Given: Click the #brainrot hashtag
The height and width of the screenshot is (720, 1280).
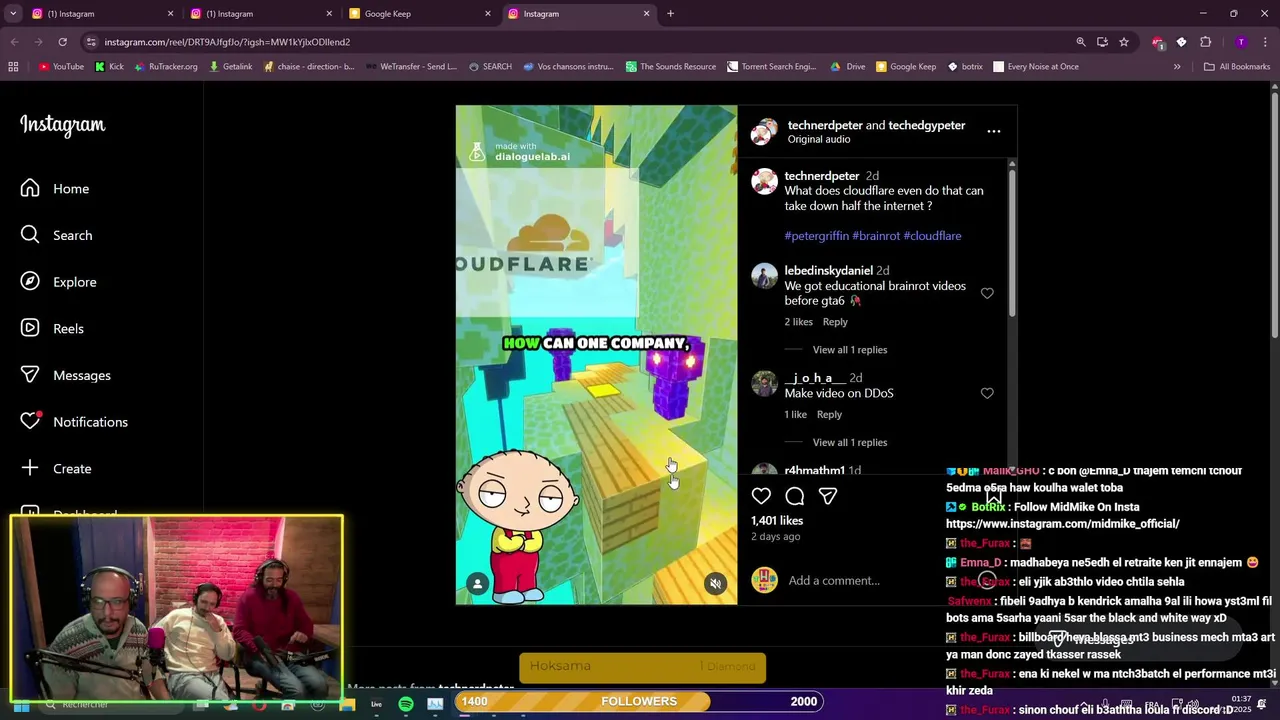Looking at the screenshot, I should point(876,236).
